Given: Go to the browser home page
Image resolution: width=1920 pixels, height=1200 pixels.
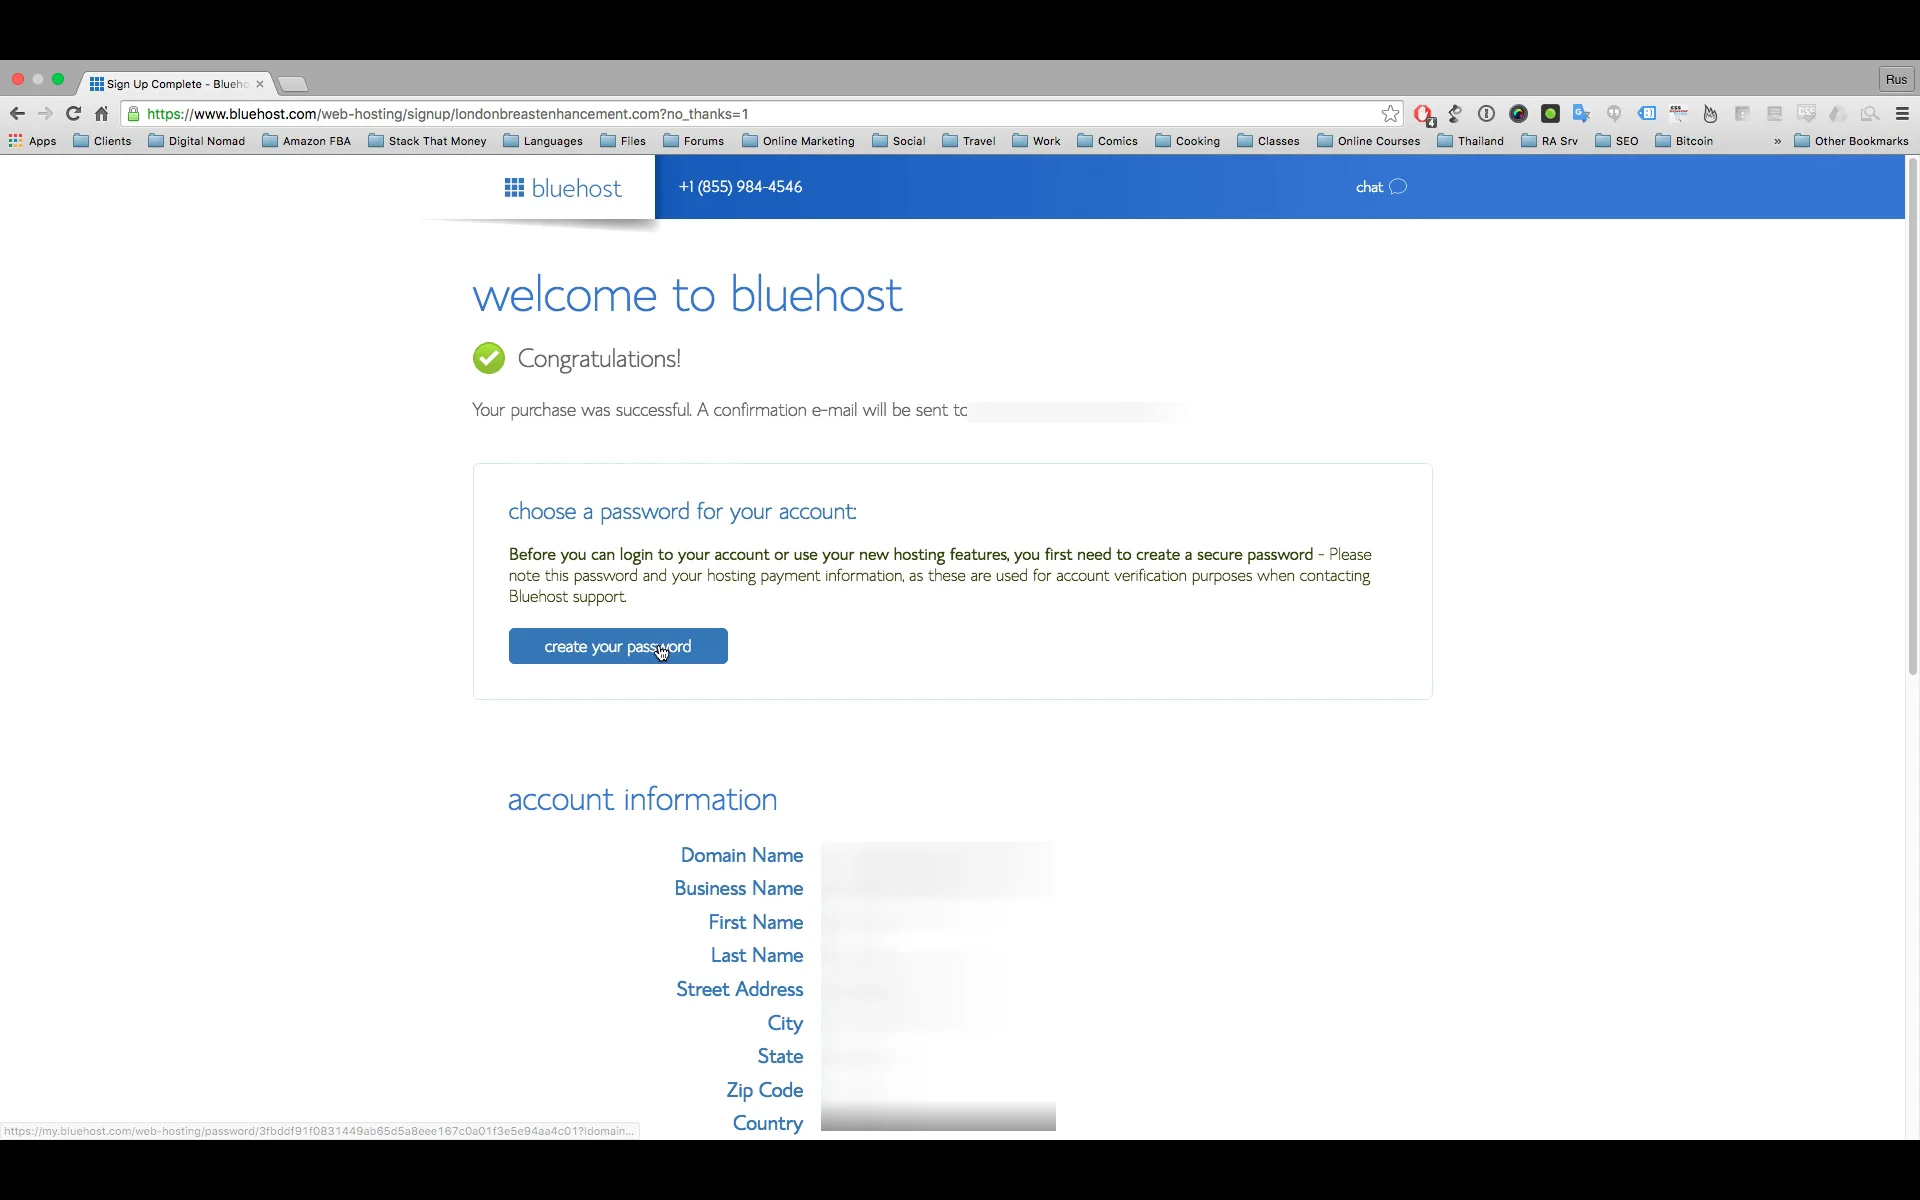Looking at the screenshot, I should click(x=101, y=114).
